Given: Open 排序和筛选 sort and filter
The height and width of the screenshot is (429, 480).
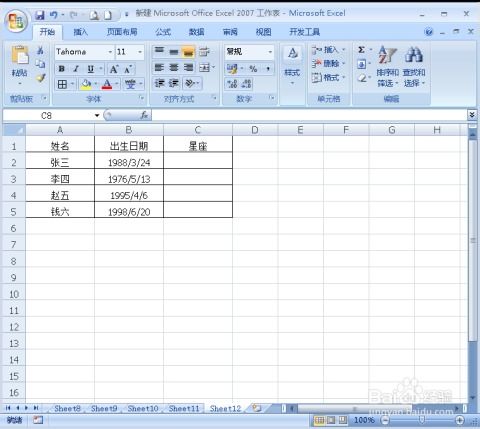Looking at the screenshot, I should (387, 66).
